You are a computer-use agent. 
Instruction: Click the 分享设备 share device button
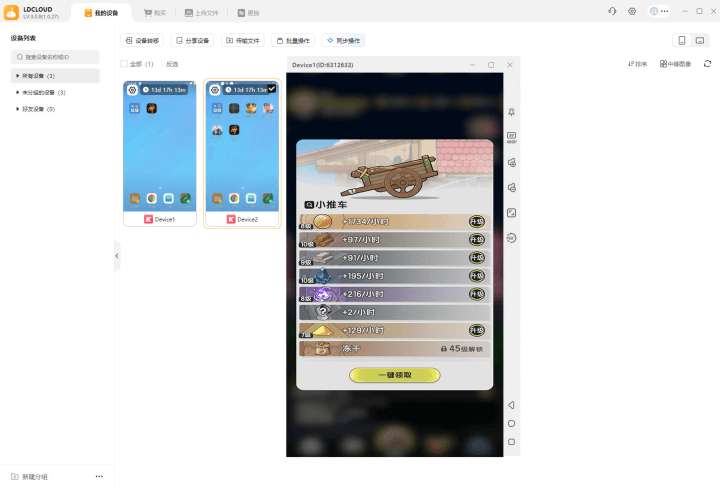[x=192, y=40]
